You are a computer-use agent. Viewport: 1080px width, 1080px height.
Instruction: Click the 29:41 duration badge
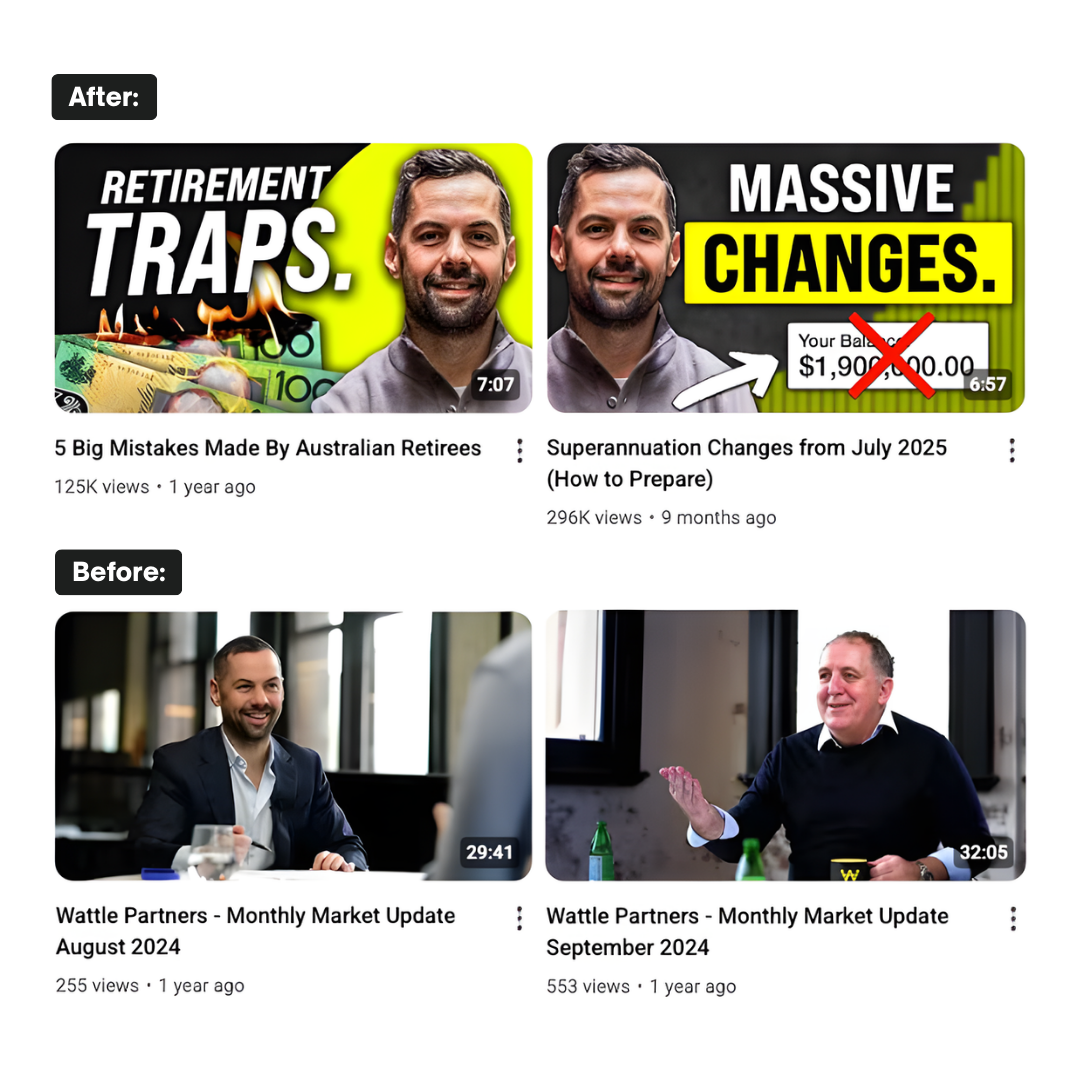click(x=489, y=853)
